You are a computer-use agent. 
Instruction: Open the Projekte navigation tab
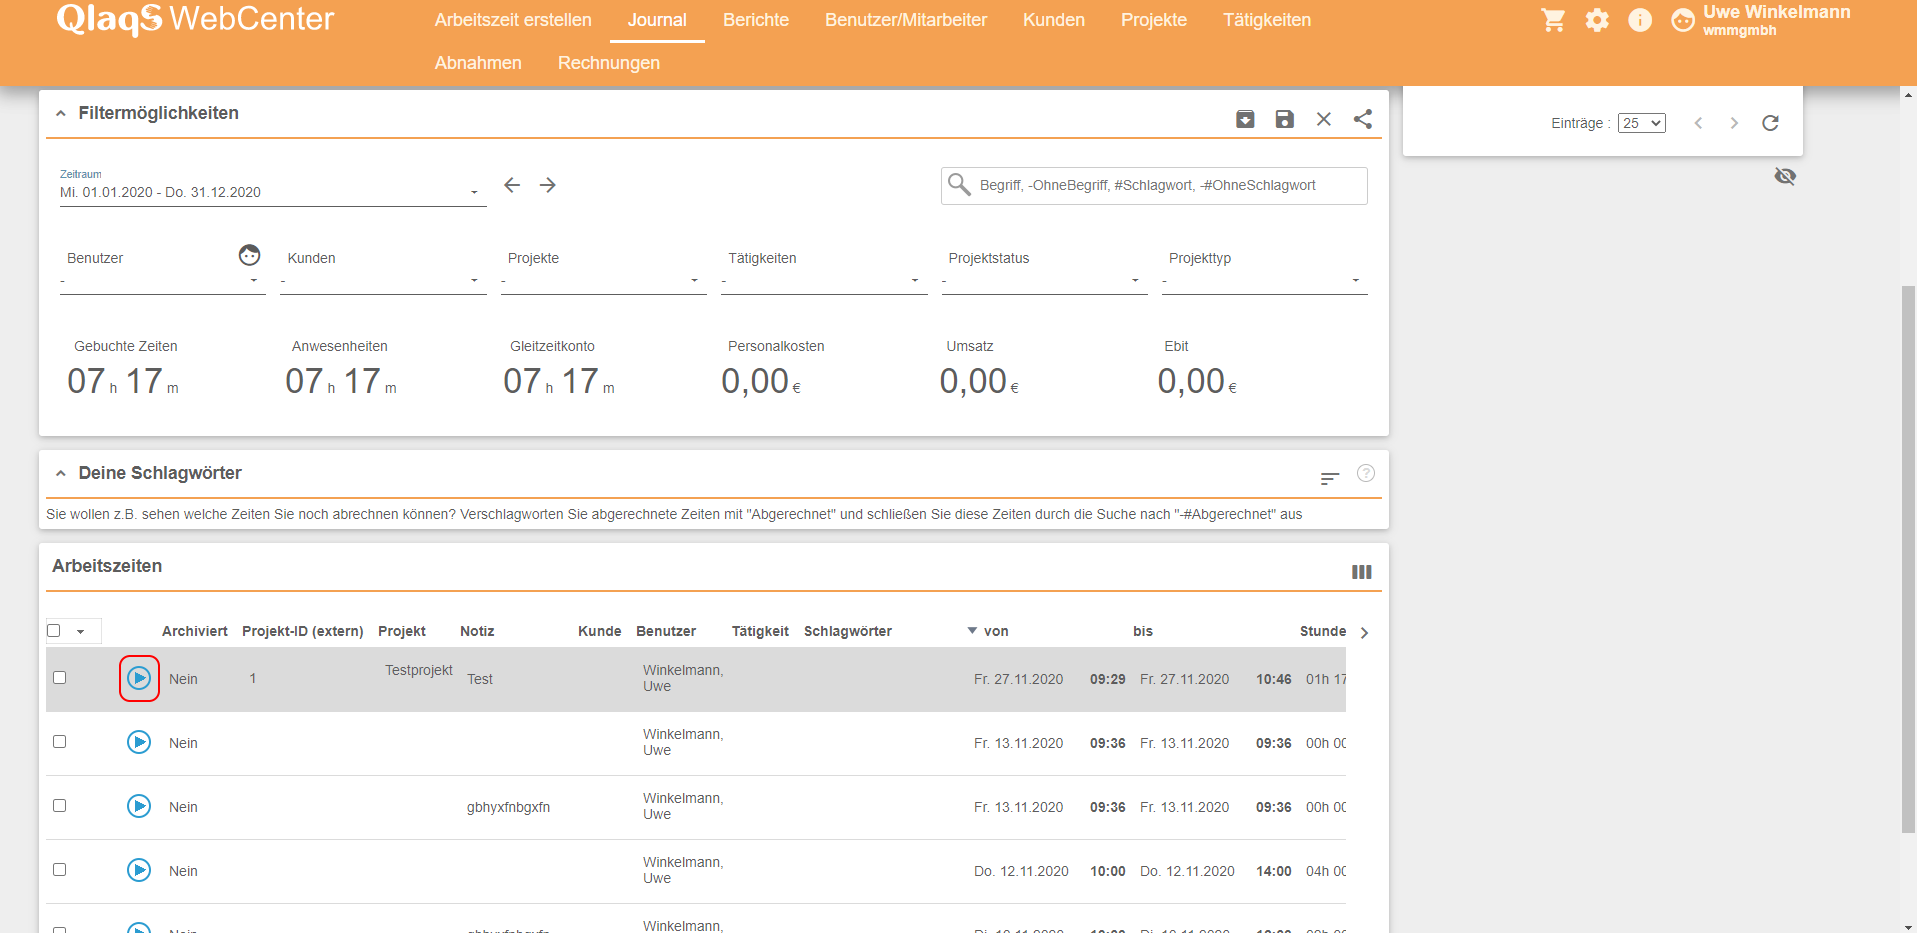tap(1154, 20)
